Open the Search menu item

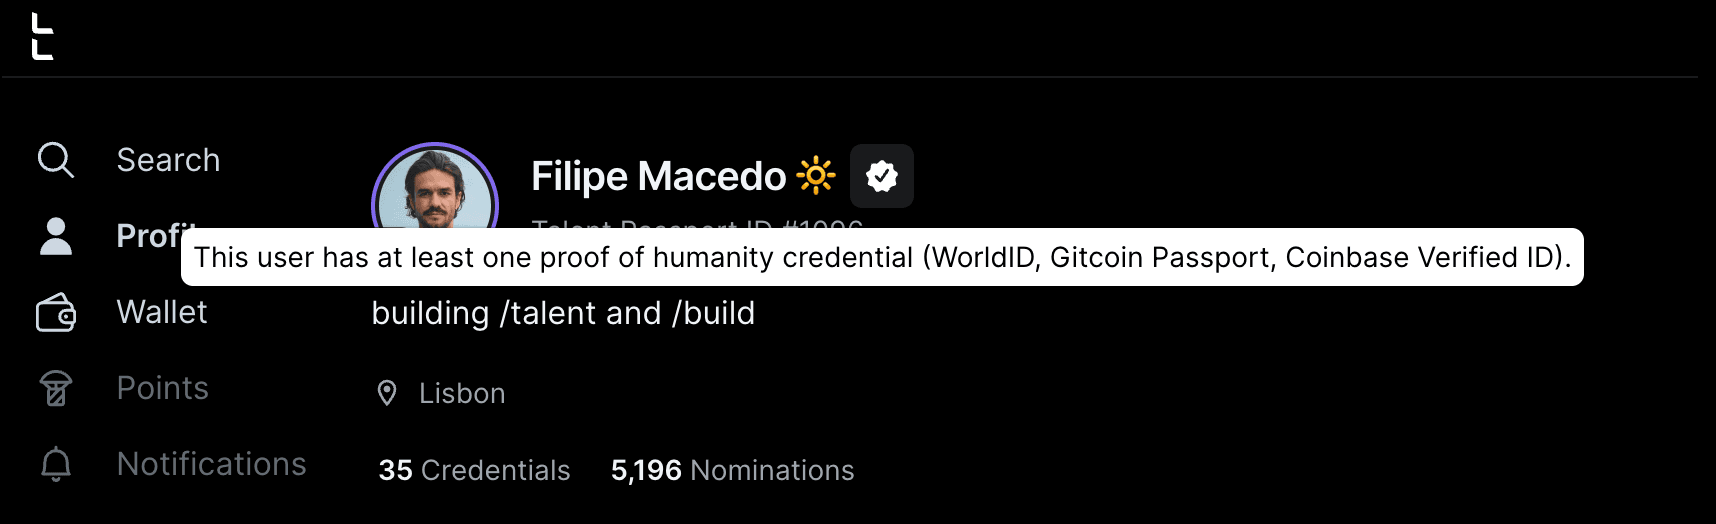168,160
